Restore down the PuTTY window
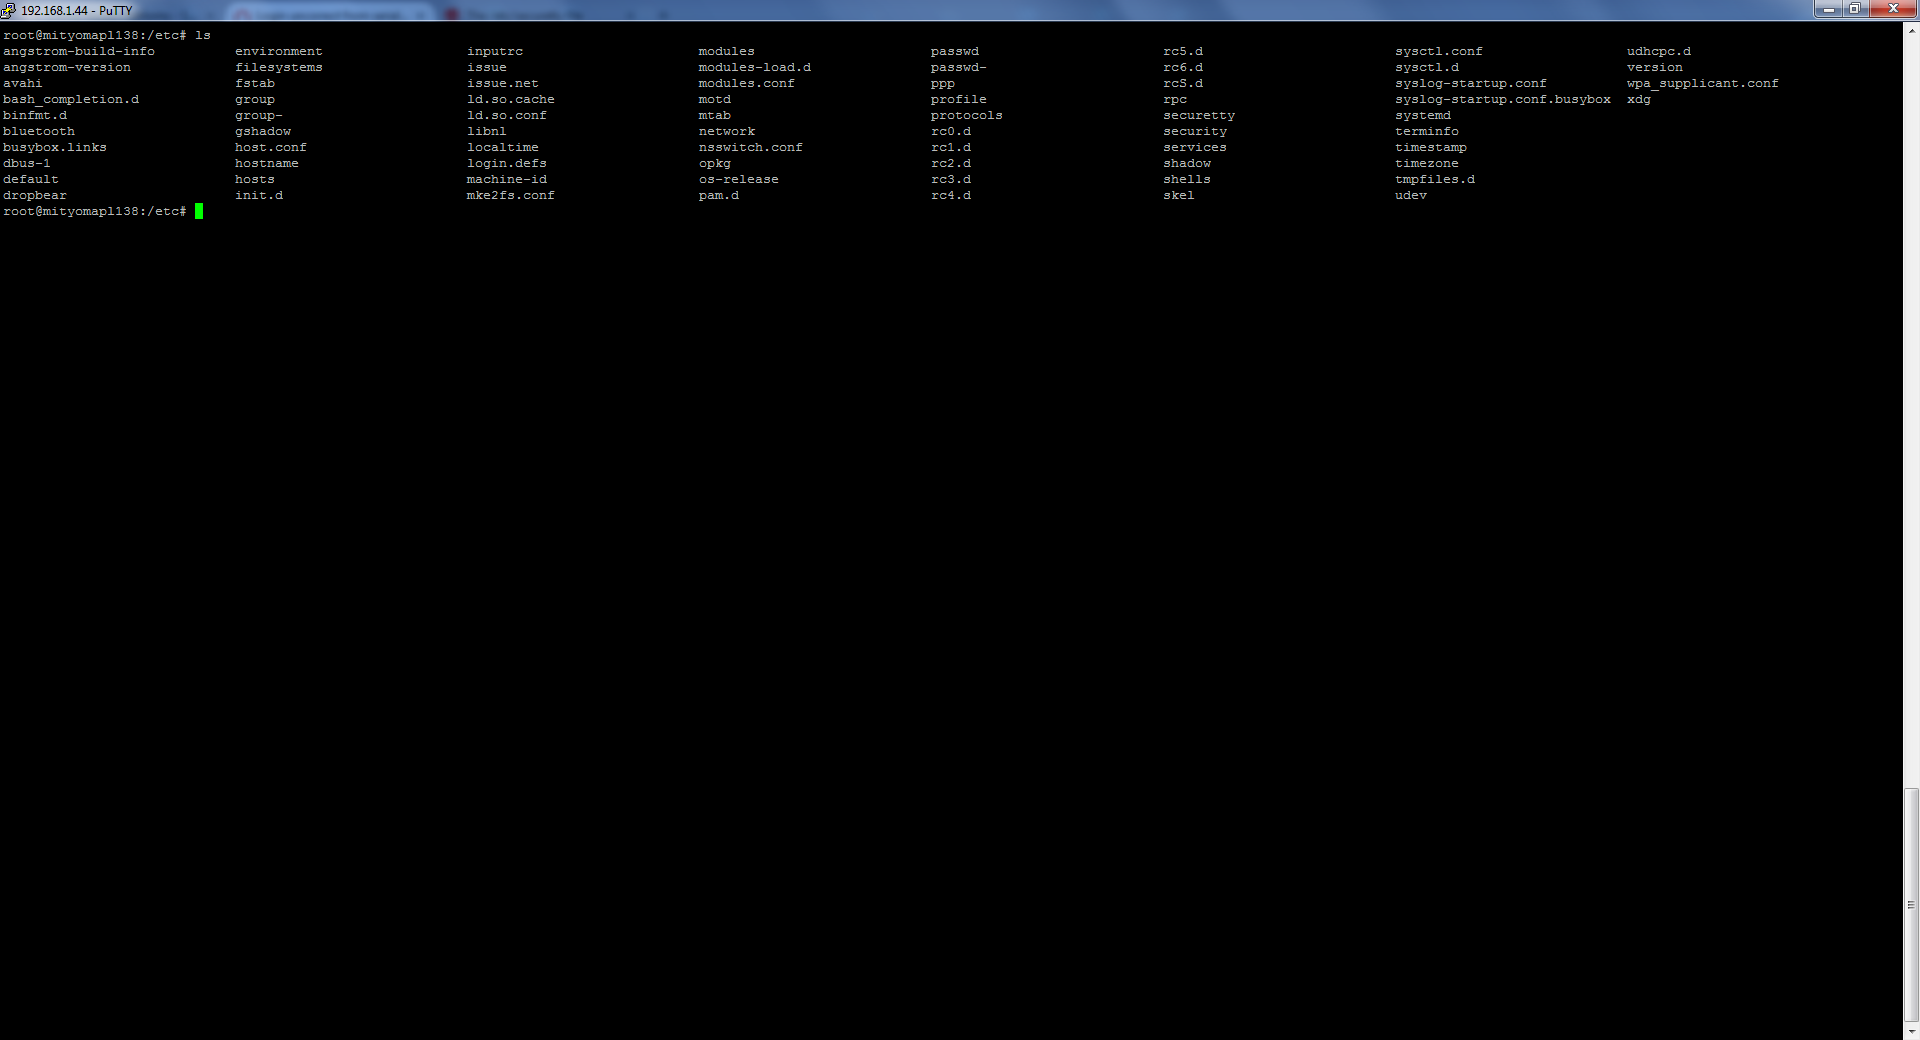Screen dimensions: 1920x1040 point(1855,9)
